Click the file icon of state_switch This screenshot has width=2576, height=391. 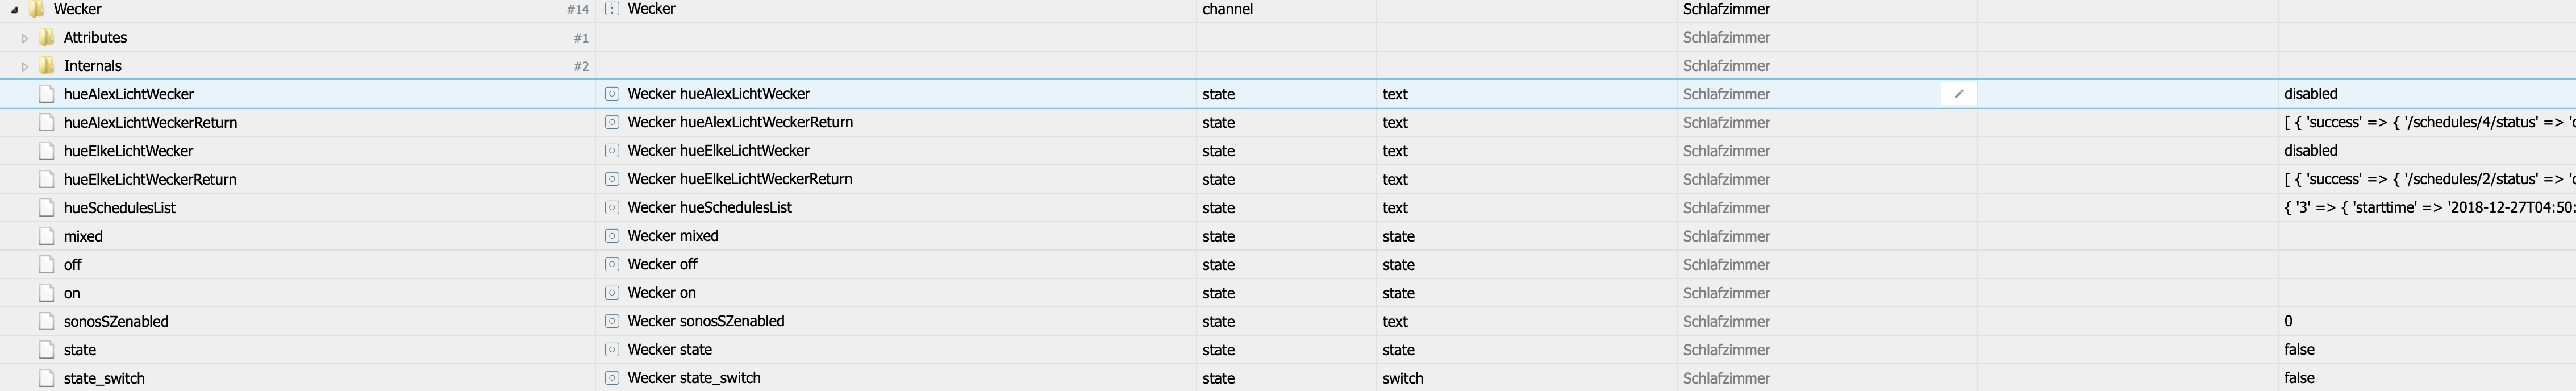click(46, 378)
